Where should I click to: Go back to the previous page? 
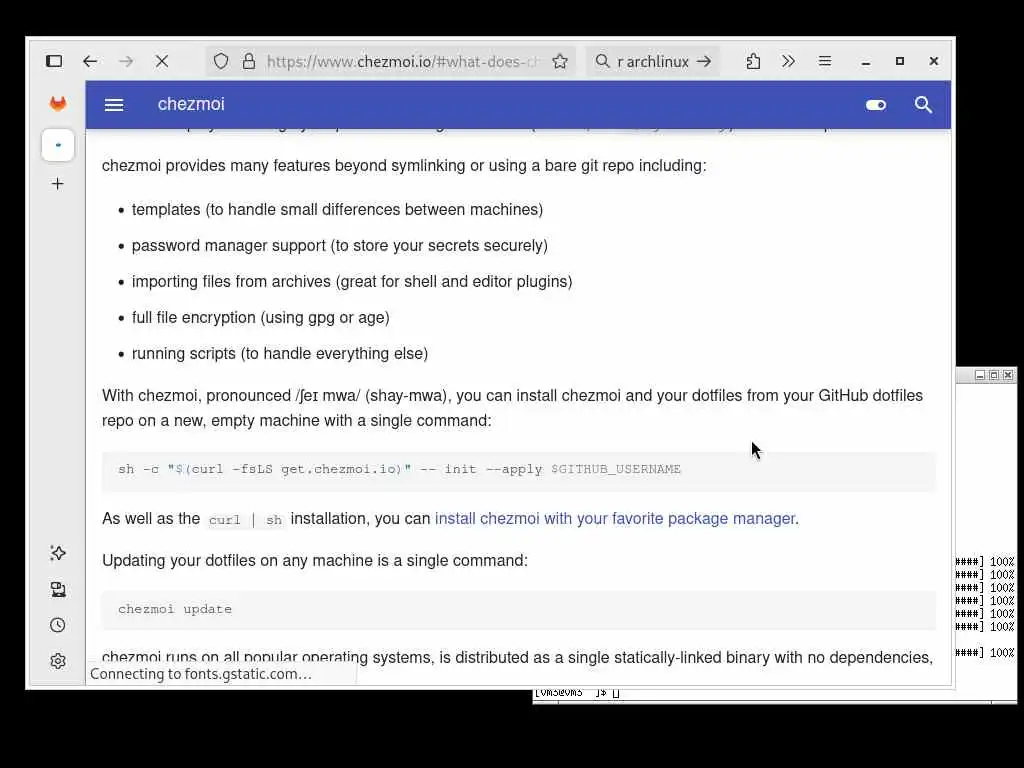90,61
